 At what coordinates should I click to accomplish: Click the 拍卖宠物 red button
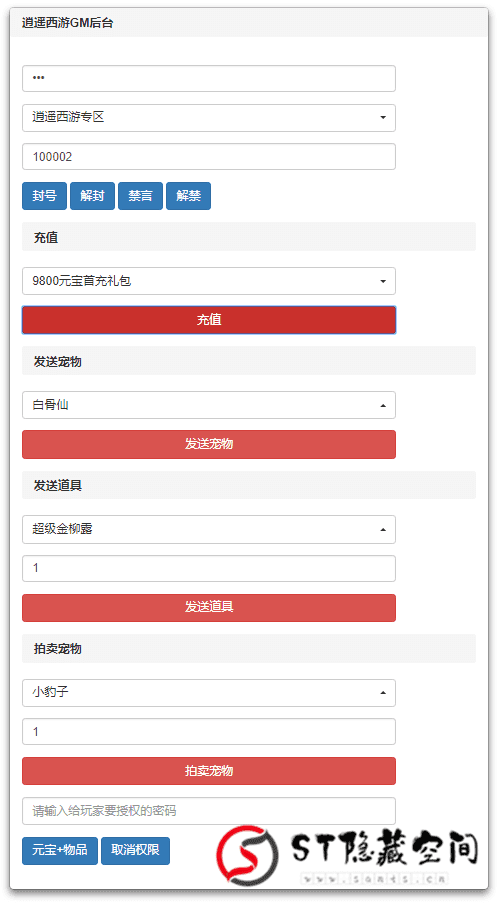pos(209,771)
